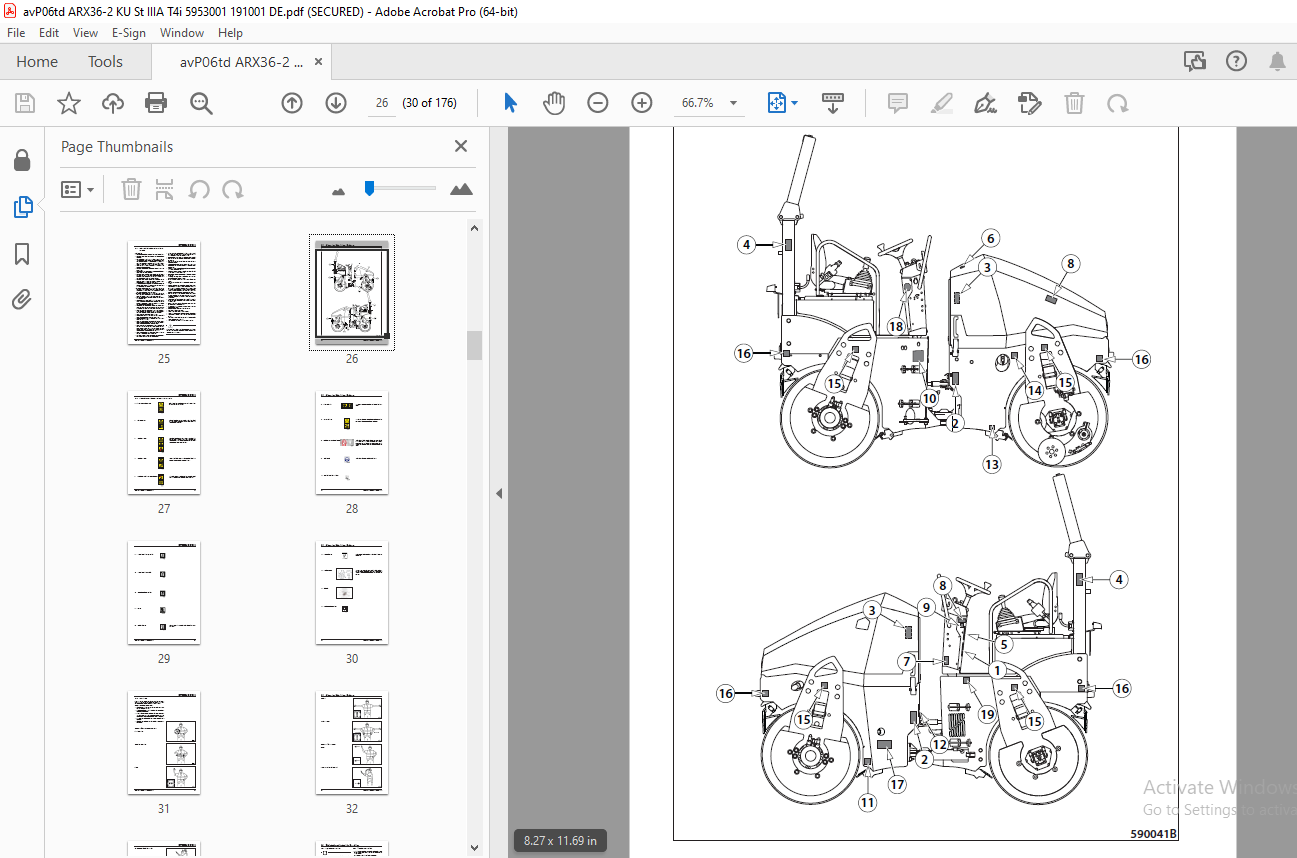Go to previous page with up arrow
Image resolution: width=1297 pixels, height=858 pixels.
[x=292, y=103]
